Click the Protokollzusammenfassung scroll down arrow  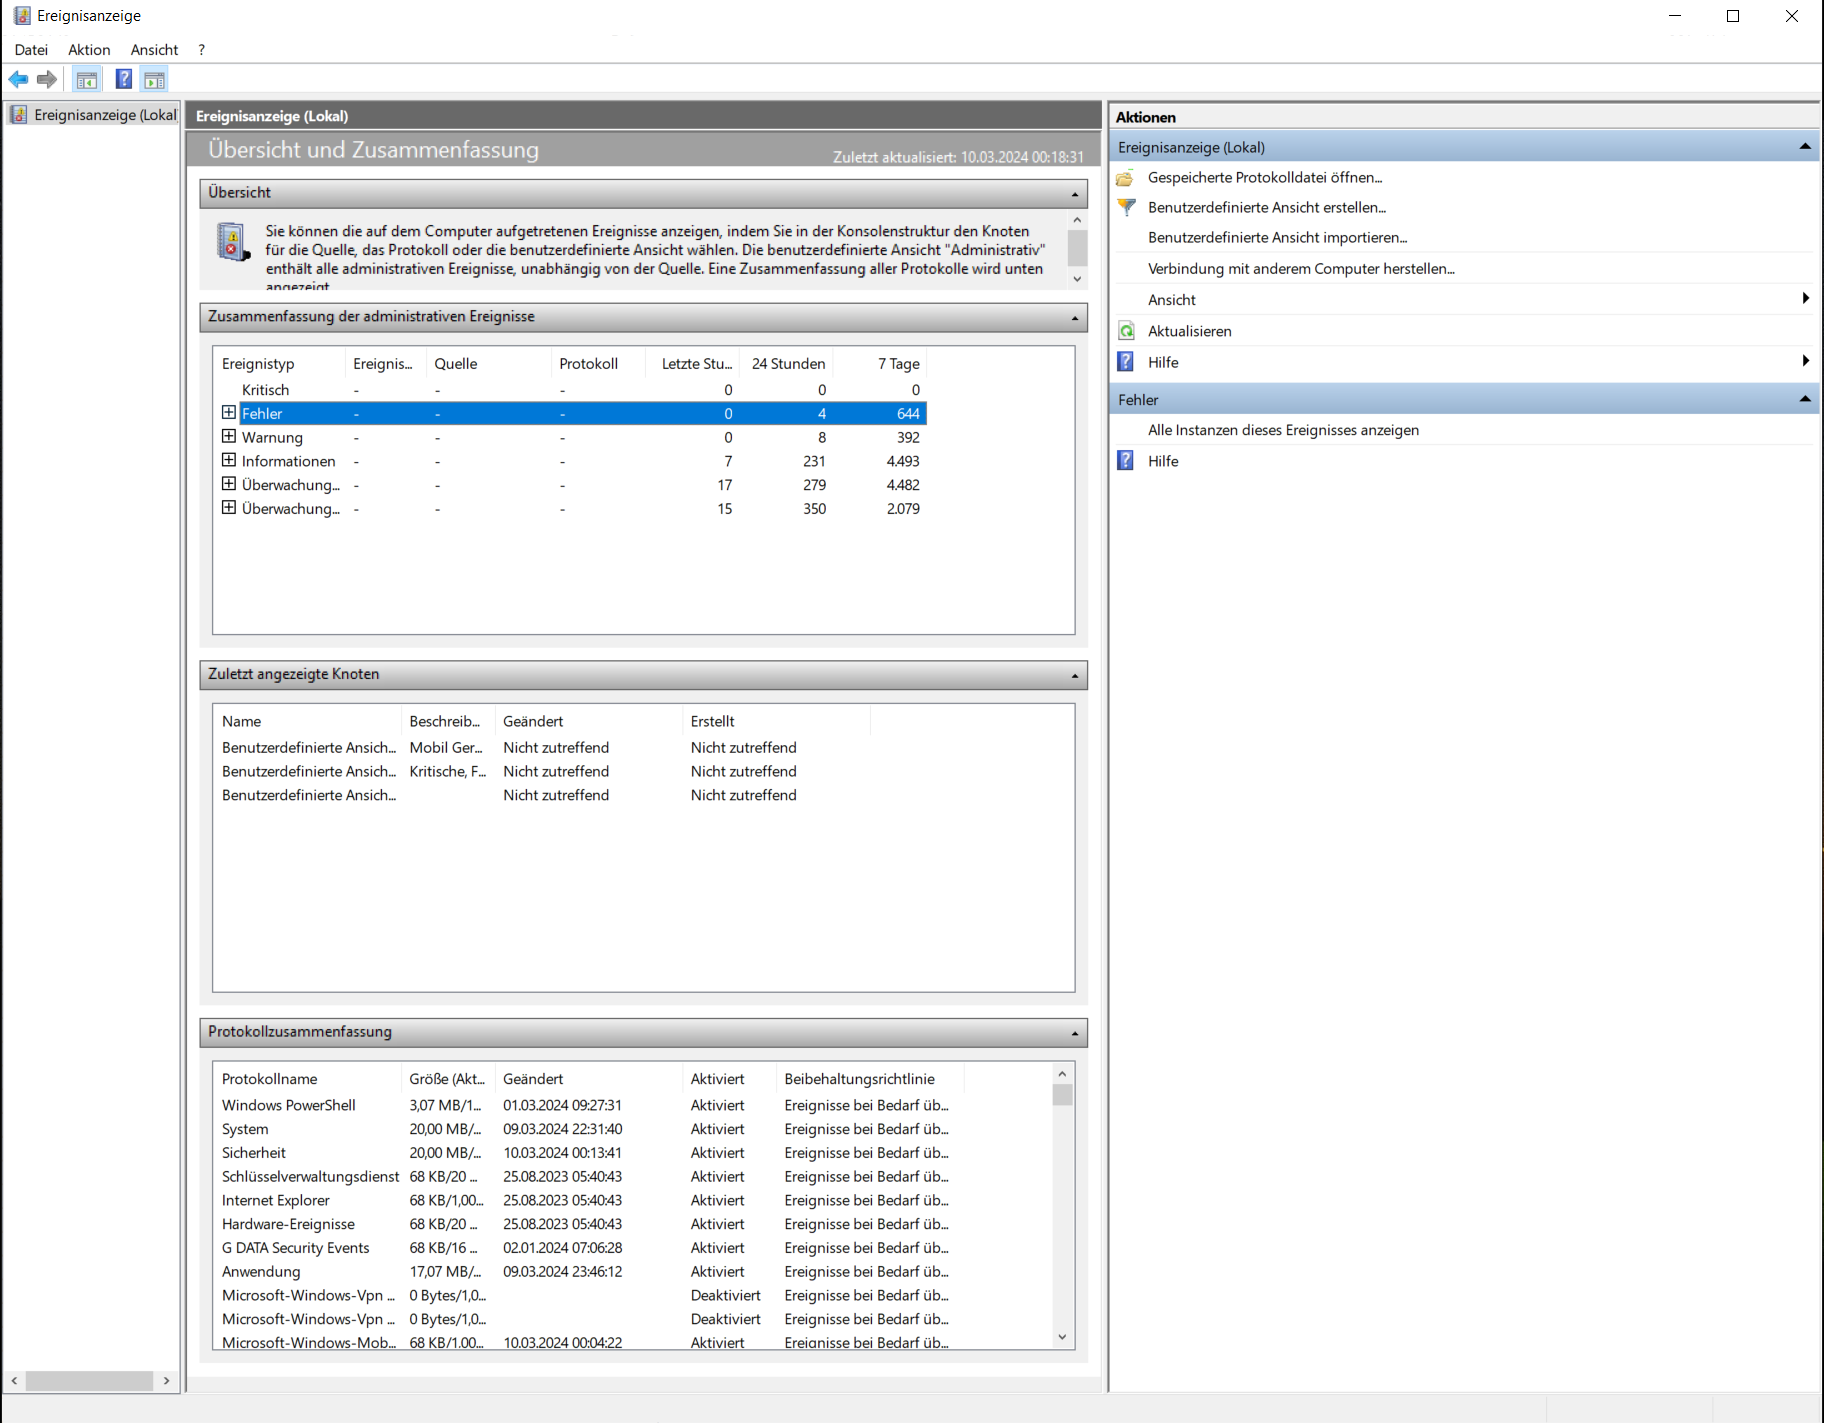(1063, 1337)
